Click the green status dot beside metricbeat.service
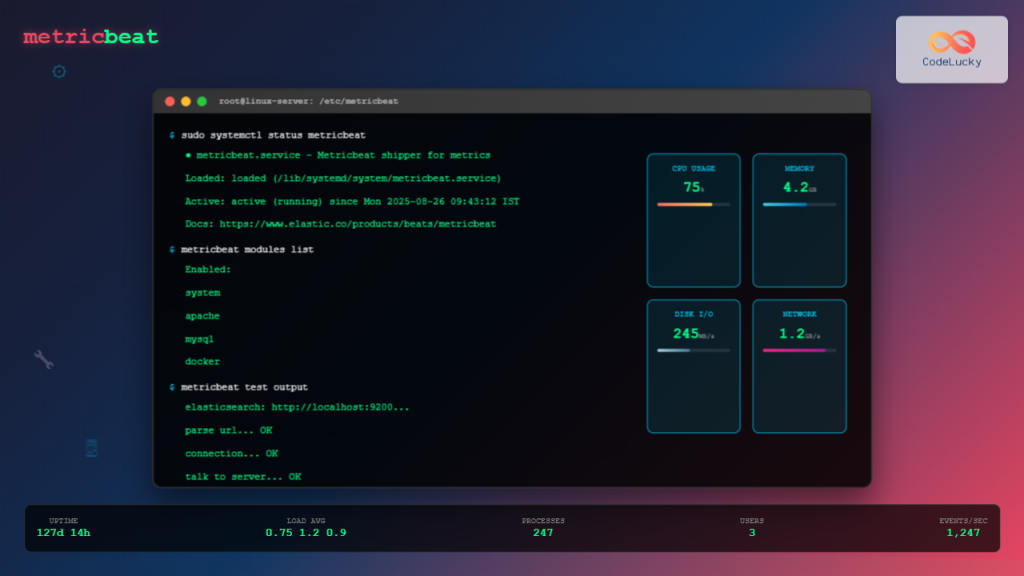Viewport: 1024px width, 576px height. coord(188,155)
